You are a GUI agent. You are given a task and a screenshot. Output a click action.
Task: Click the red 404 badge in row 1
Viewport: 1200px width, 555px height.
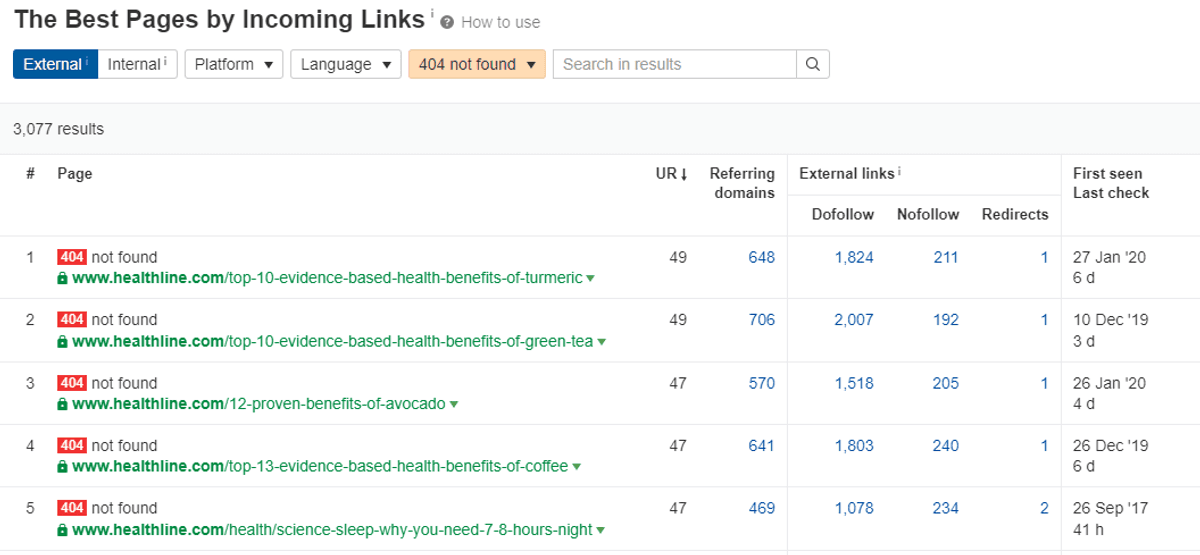(72, 257)
